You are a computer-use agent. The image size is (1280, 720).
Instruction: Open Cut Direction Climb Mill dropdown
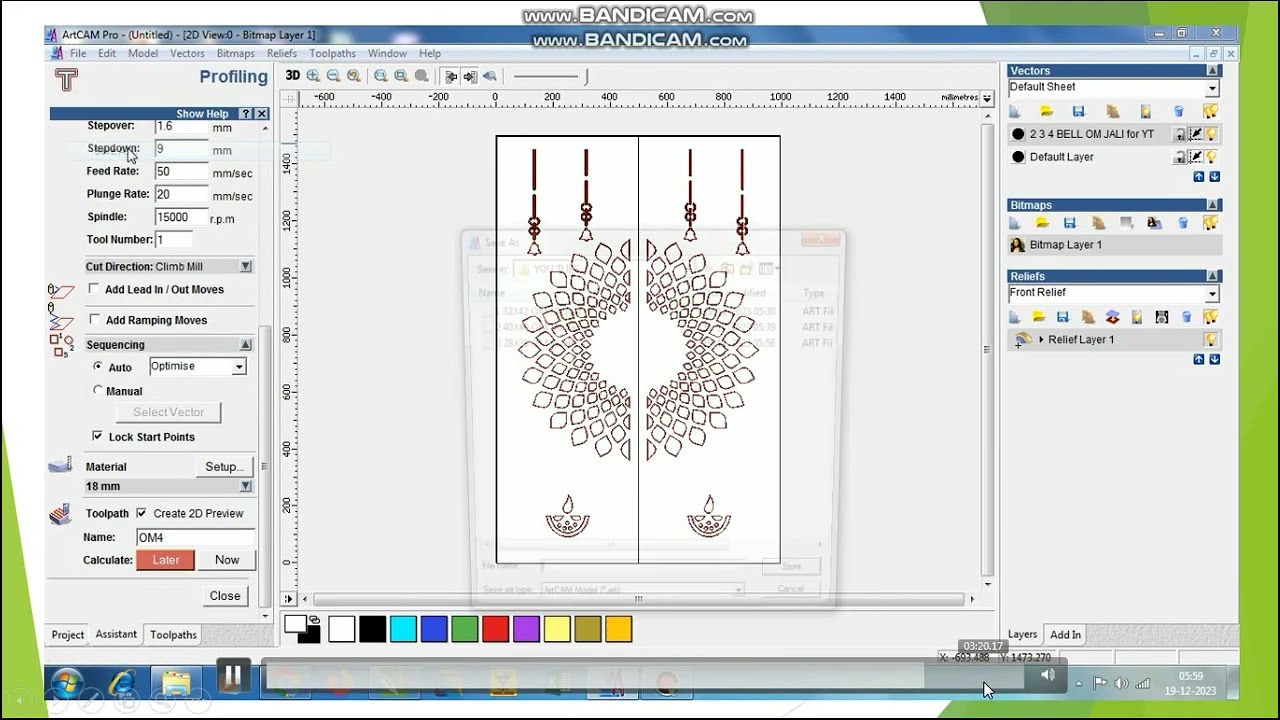pyautogui.click(x=245, y=267)
